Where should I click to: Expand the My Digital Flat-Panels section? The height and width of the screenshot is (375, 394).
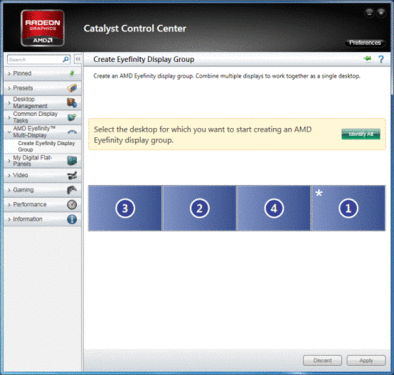(42, 161)
